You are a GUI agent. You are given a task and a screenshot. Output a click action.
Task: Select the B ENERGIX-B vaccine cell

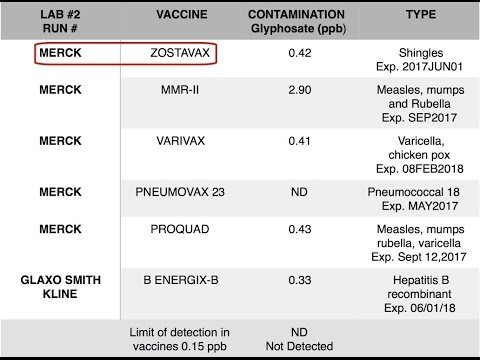(181, 280)
